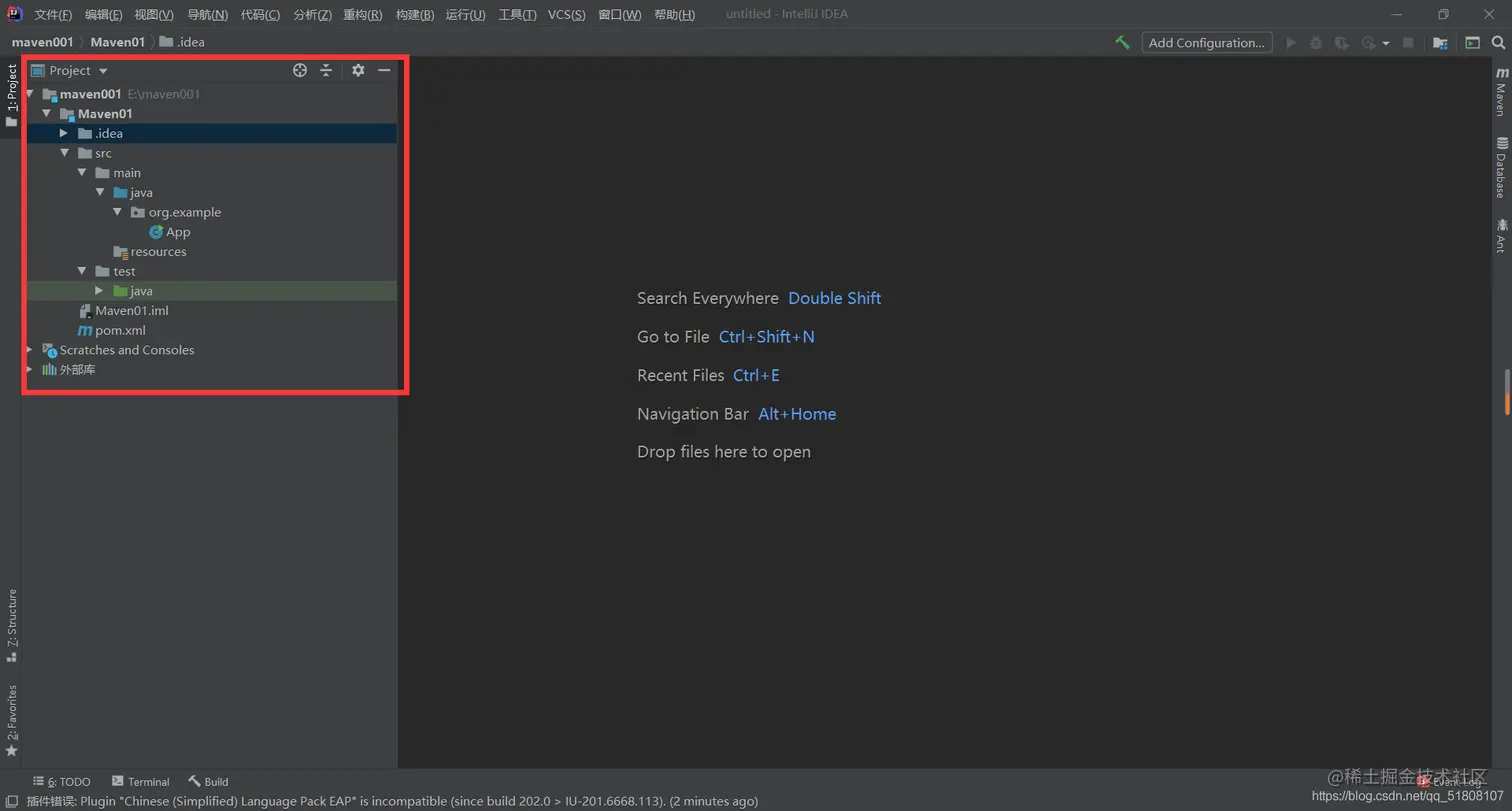Open the Maven tool window tab
The height and width of the screenshot is (811, 1512).
(1501, 91)
